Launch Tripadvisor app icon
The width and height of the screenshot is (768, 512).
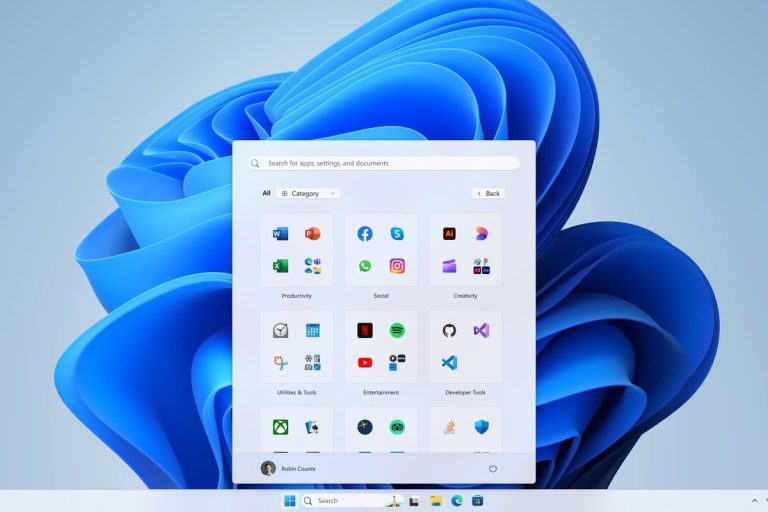point(397,427)
